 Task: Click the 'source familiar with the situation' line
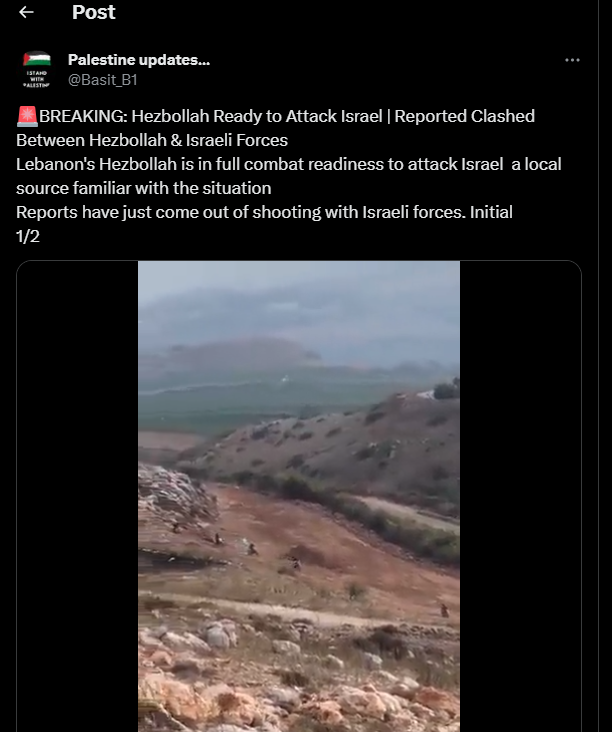144,188
